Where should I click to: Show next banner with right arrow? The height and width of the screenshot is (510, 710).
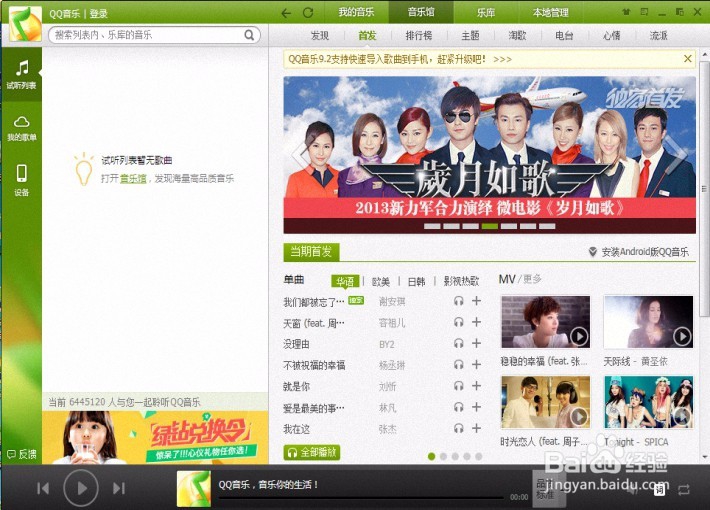pos(677,155)
